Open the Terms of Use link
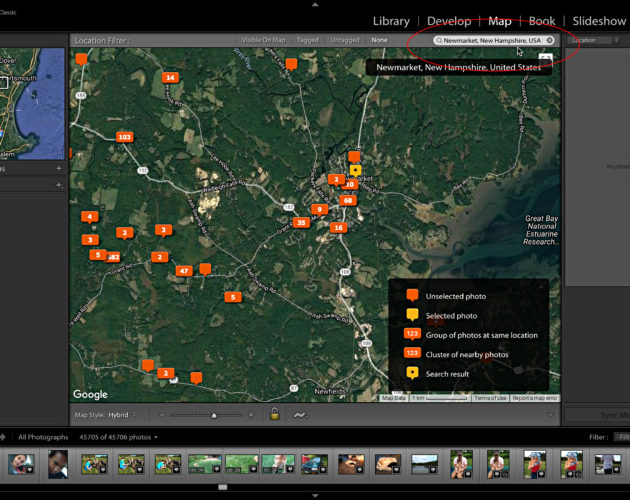The height and width of the screenshot is (500, 630). [x=490, y=398]
